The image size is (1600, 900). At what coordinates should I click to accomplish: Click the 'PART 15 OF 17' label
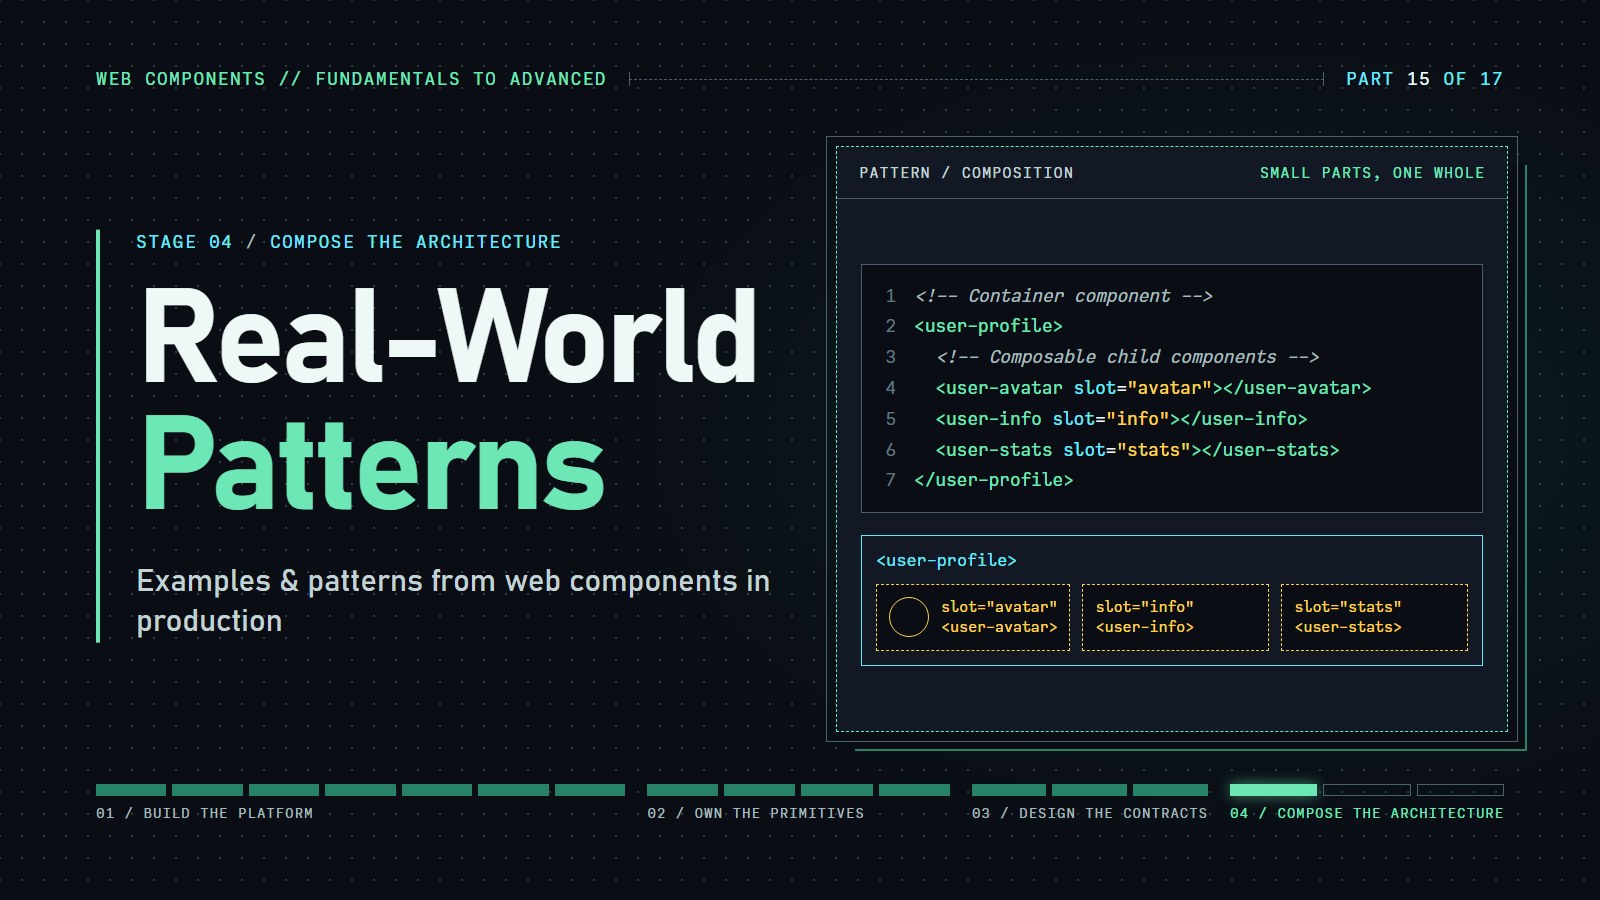pyautogui.click(x=1424, y=79)
